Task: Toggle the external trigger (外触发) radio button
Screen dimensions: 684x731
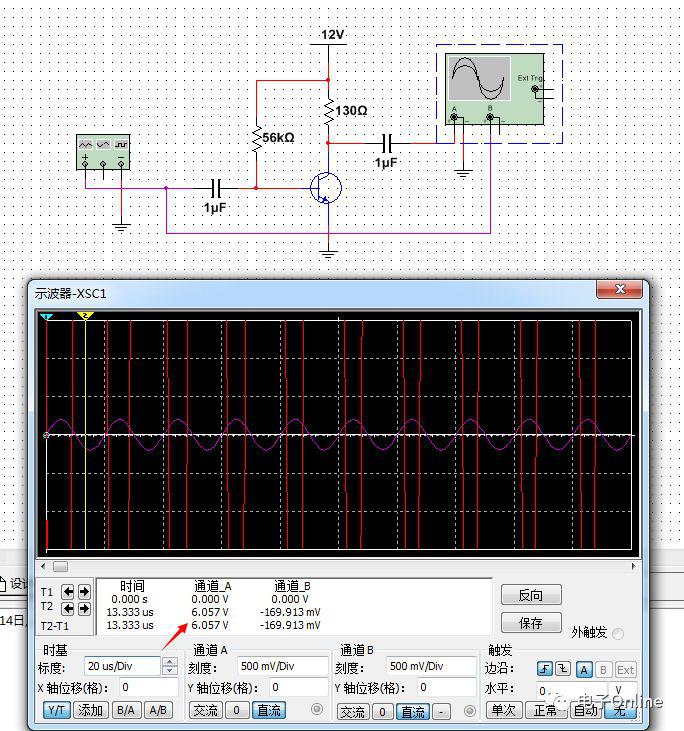Action: pyautogui.click(x=617, y=633)
